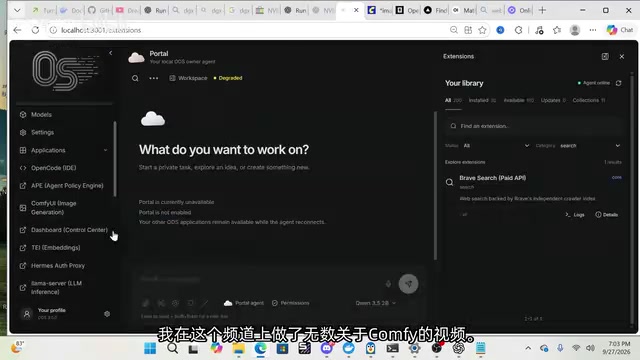The width and height of the screenshot is (640, 360).
Task: Click the sidebar scrollbar
Action: coord(115,159)
